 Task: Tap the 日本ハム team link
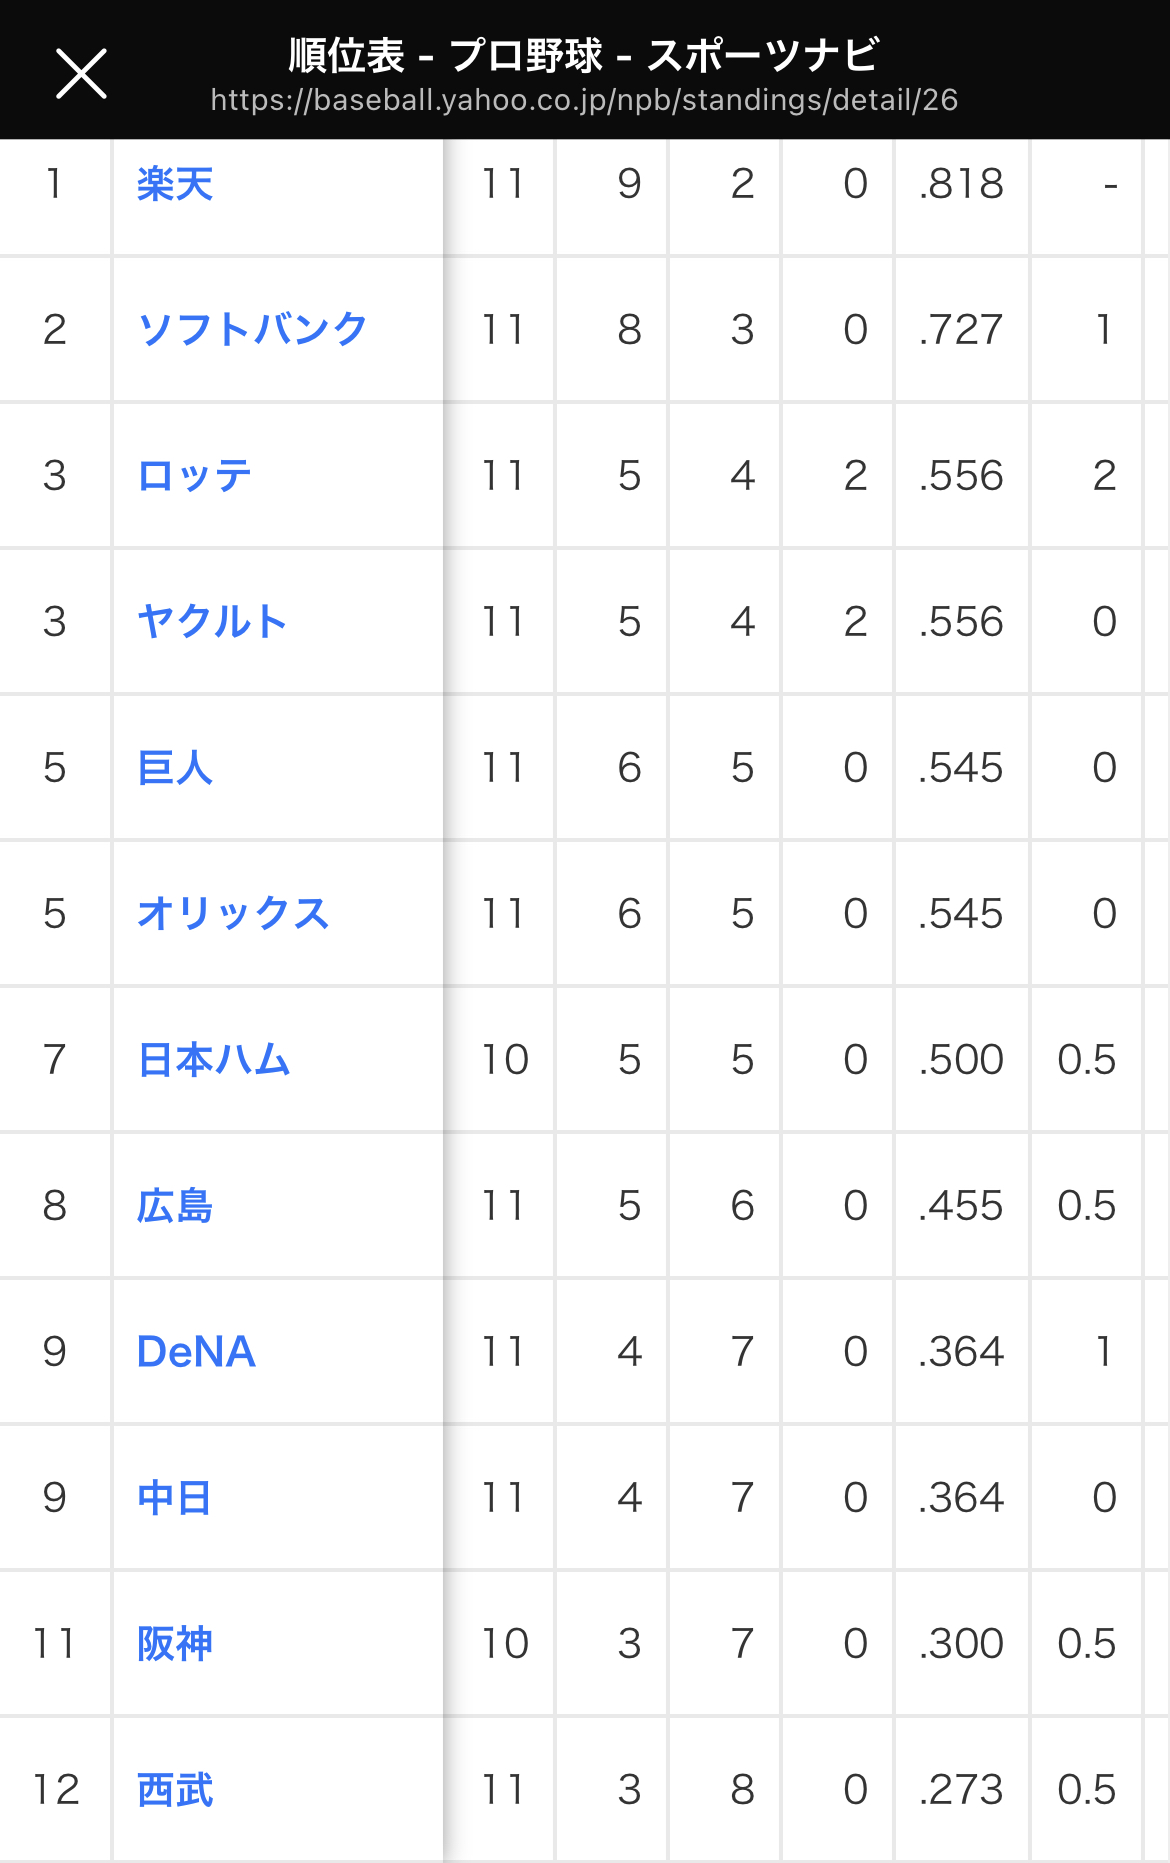click(x=214, y=1059)
